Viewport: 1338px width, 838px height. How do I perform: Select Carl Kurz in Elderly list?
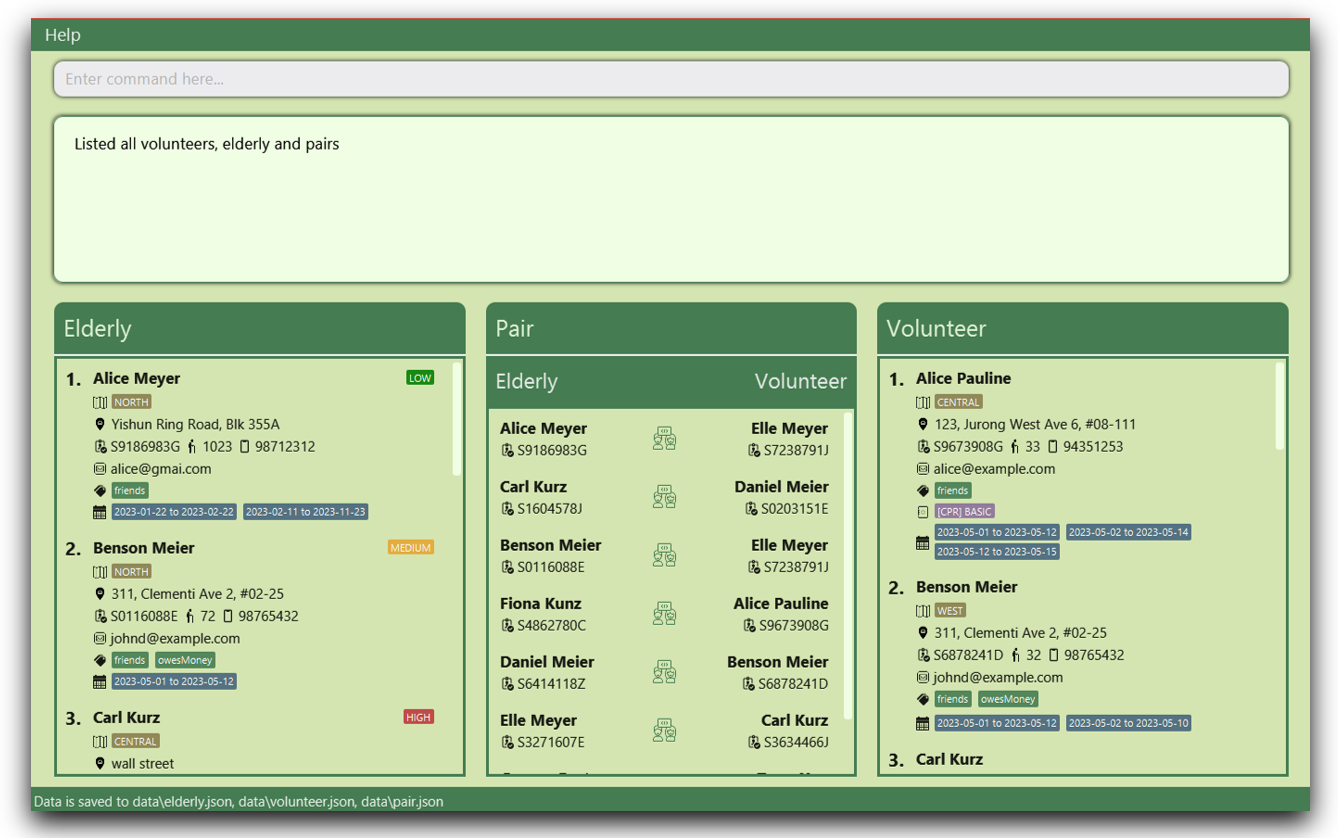(x=127, y=718)
